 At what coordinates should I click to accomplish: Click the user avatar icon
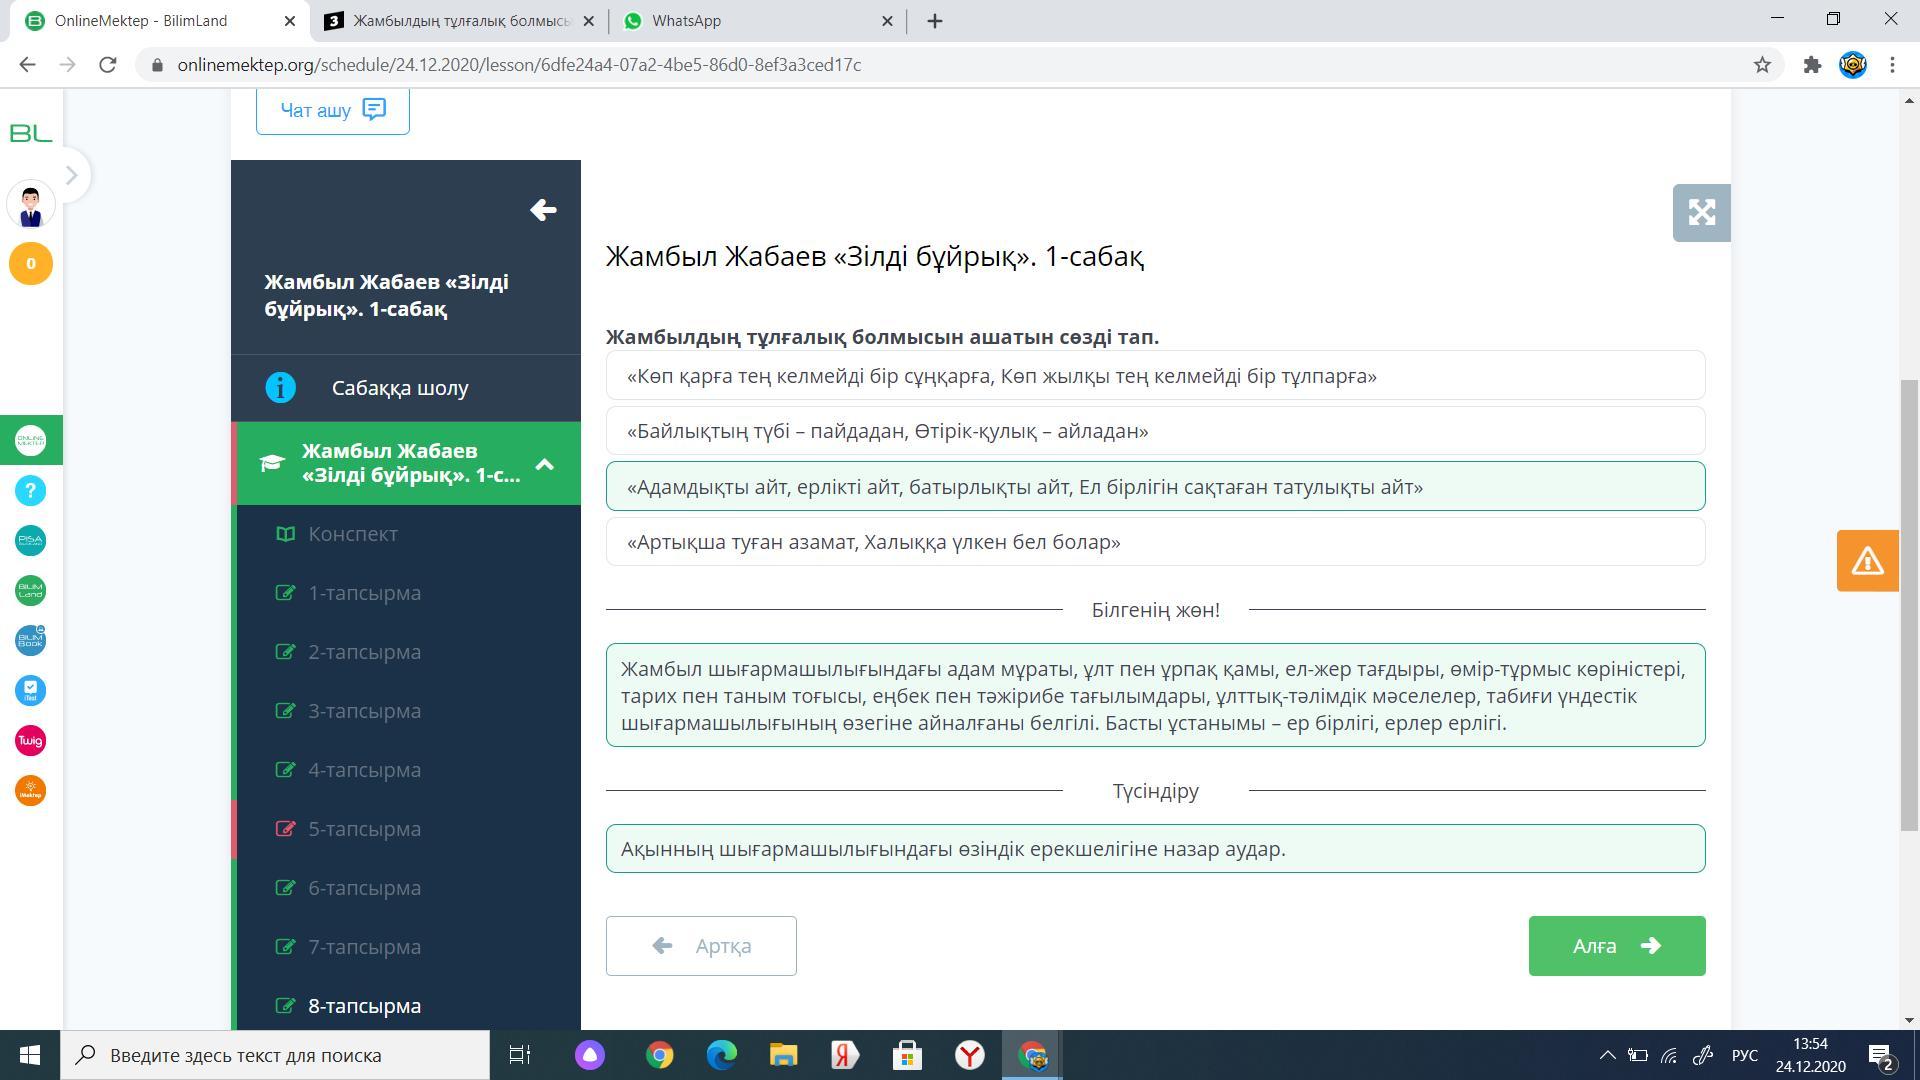pyautogui.click(x=30, y=205)
